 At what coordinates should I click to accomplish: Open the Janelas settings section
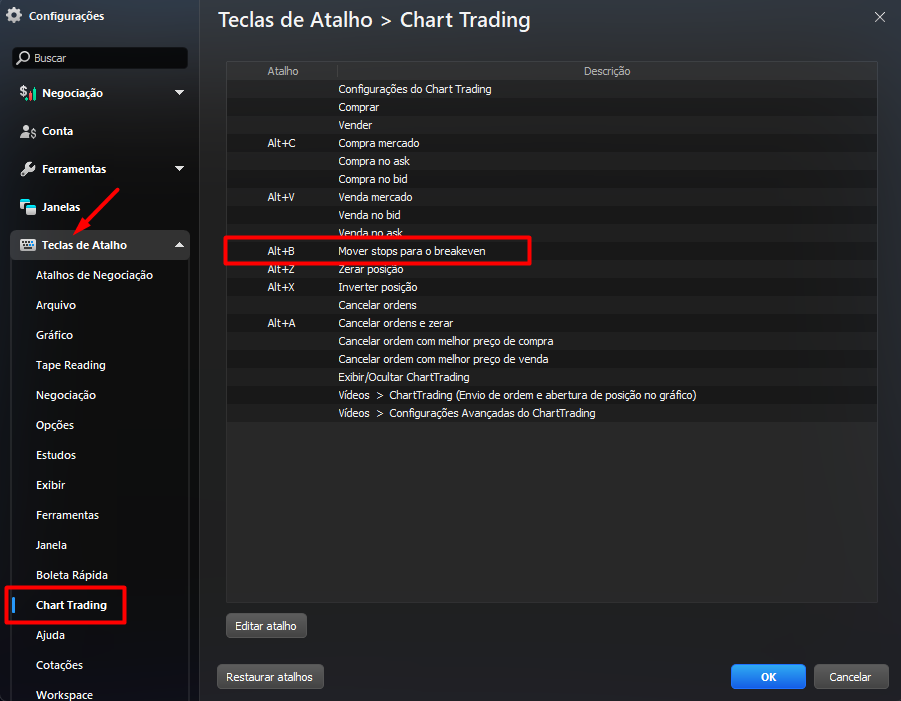coord(100,207)
